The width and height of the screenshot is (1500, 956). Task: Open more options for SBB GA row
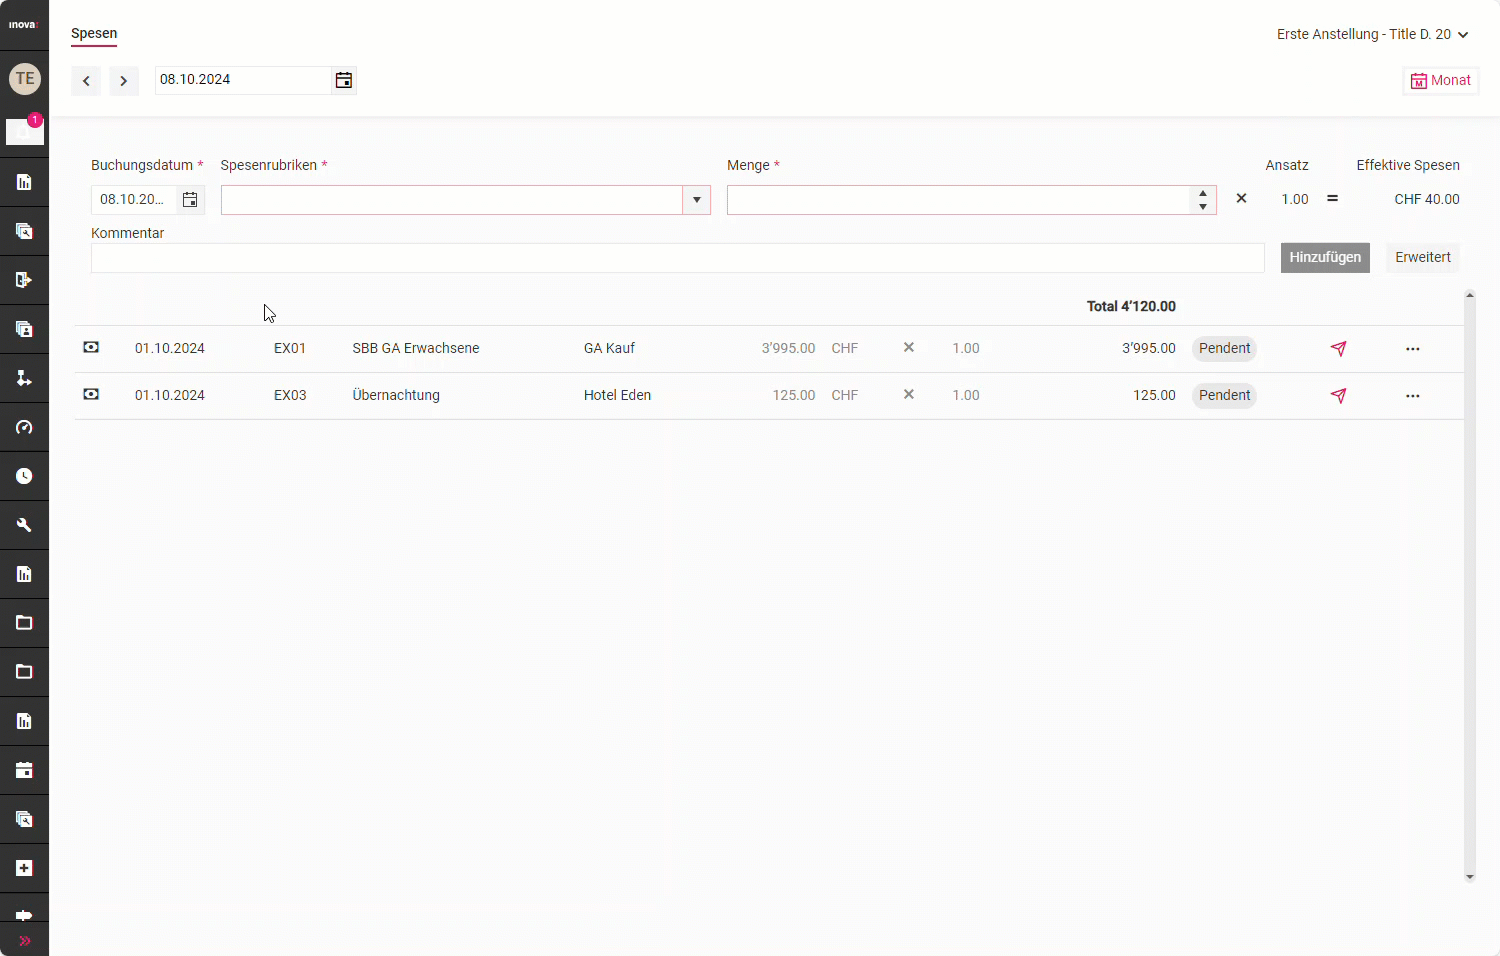click(1412, 349)
